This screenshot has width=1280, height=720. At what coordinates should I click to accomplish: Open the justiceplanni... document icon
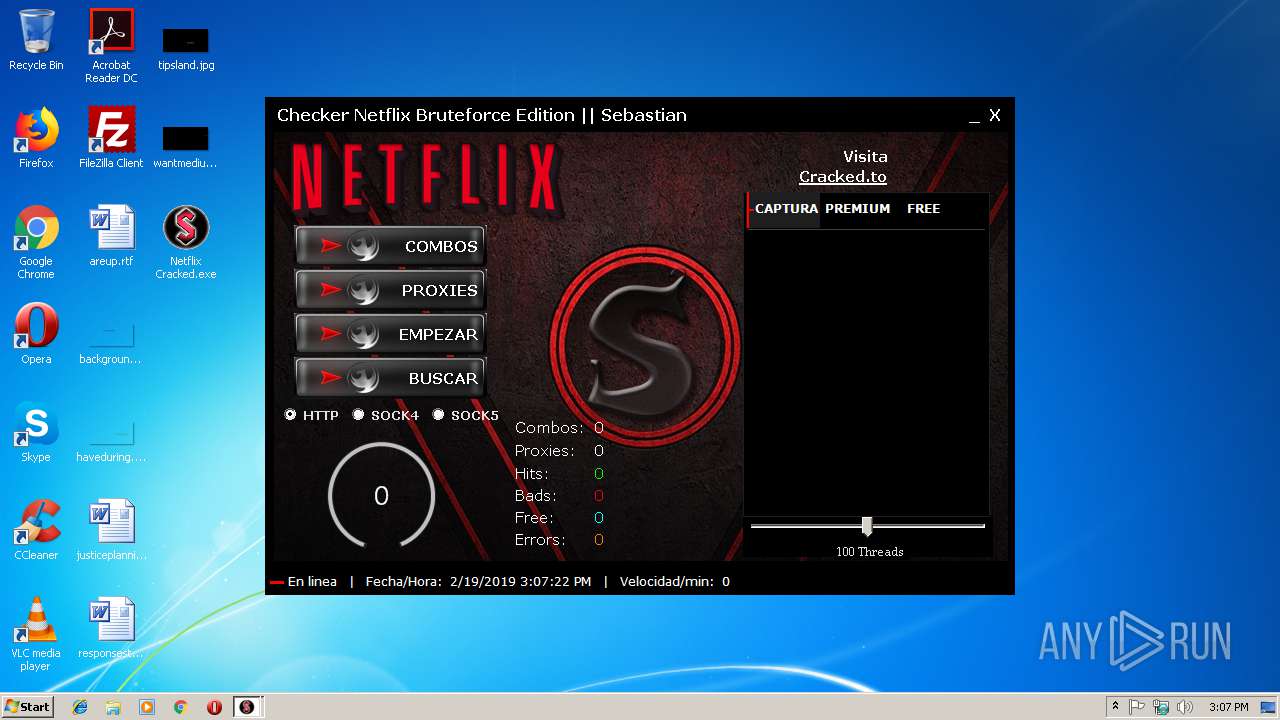tap(111, 530)
